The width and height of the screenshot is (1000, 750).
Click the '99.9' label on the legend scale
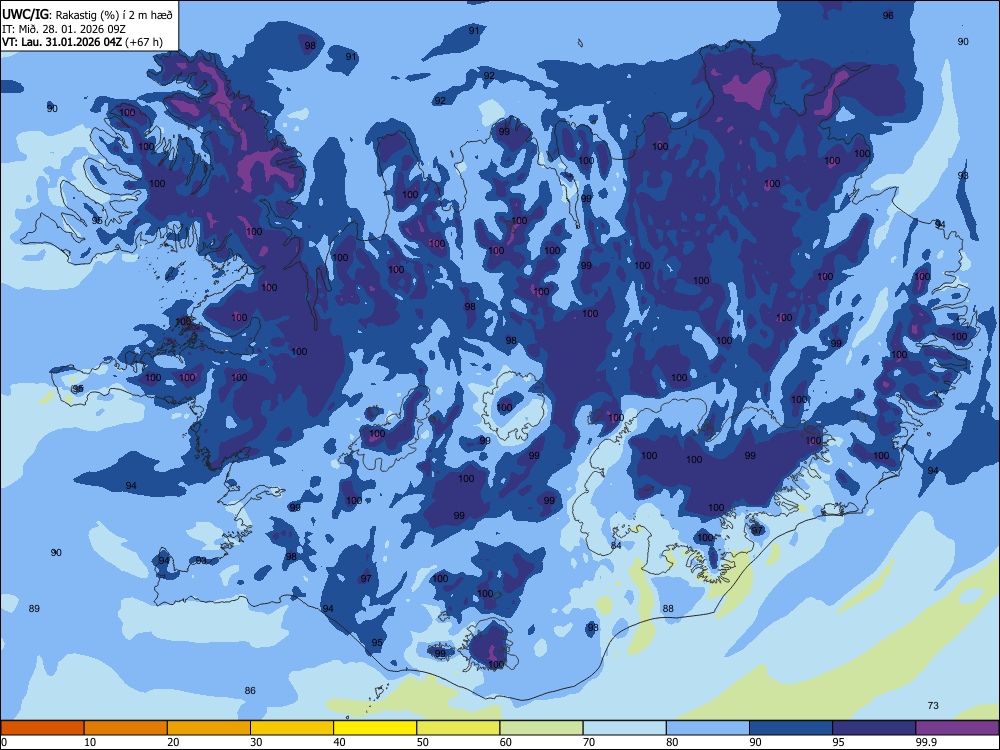coord(926,742)
